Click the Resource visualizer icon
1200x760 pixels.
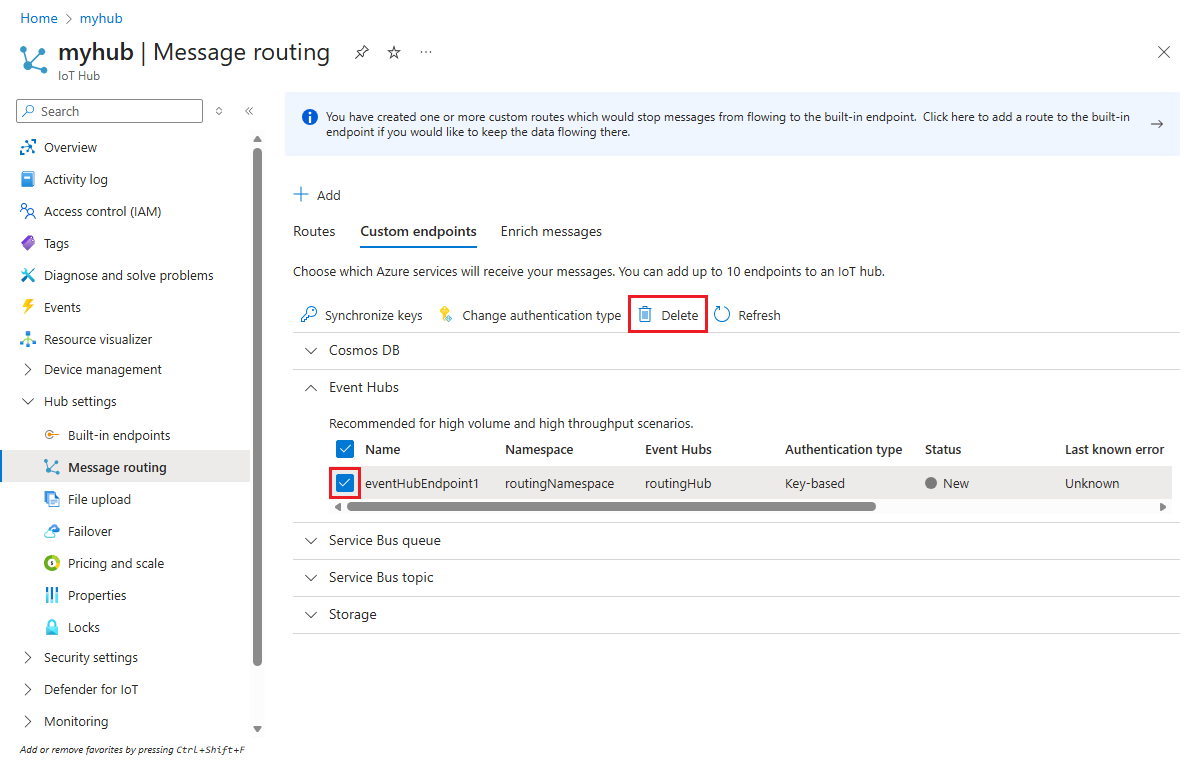point(28,339)
